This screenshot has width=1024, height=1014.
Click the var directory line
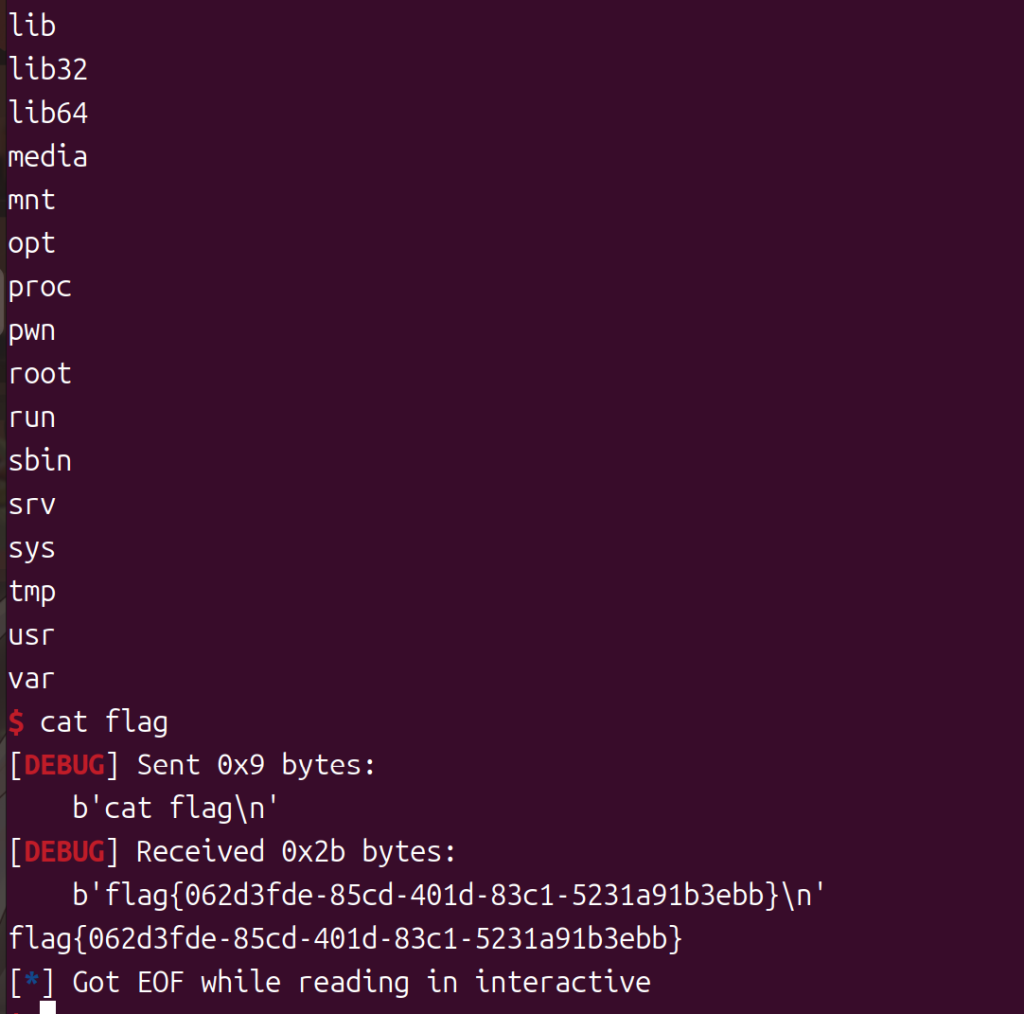pyautogui.click(x=32, y=679)
